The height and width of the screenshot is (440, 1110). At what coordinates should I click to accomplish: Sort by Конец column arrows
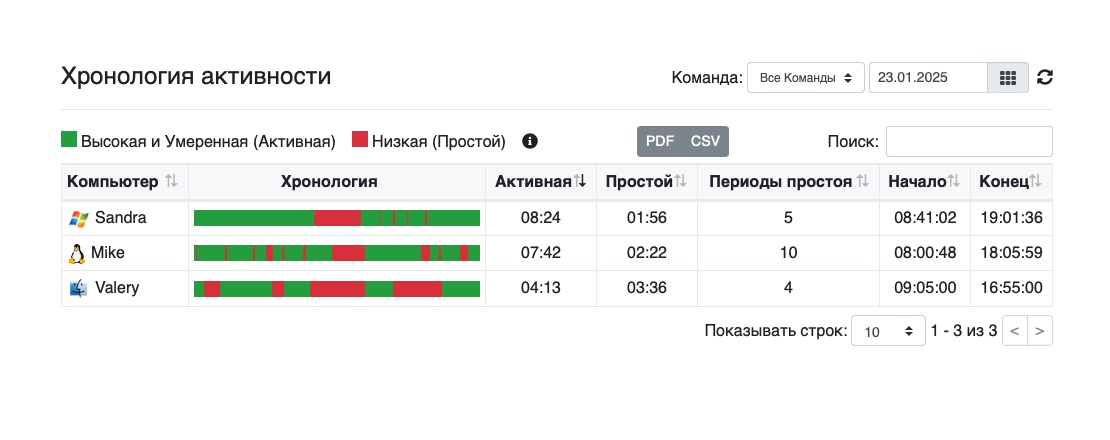[x=1036, y=182]
